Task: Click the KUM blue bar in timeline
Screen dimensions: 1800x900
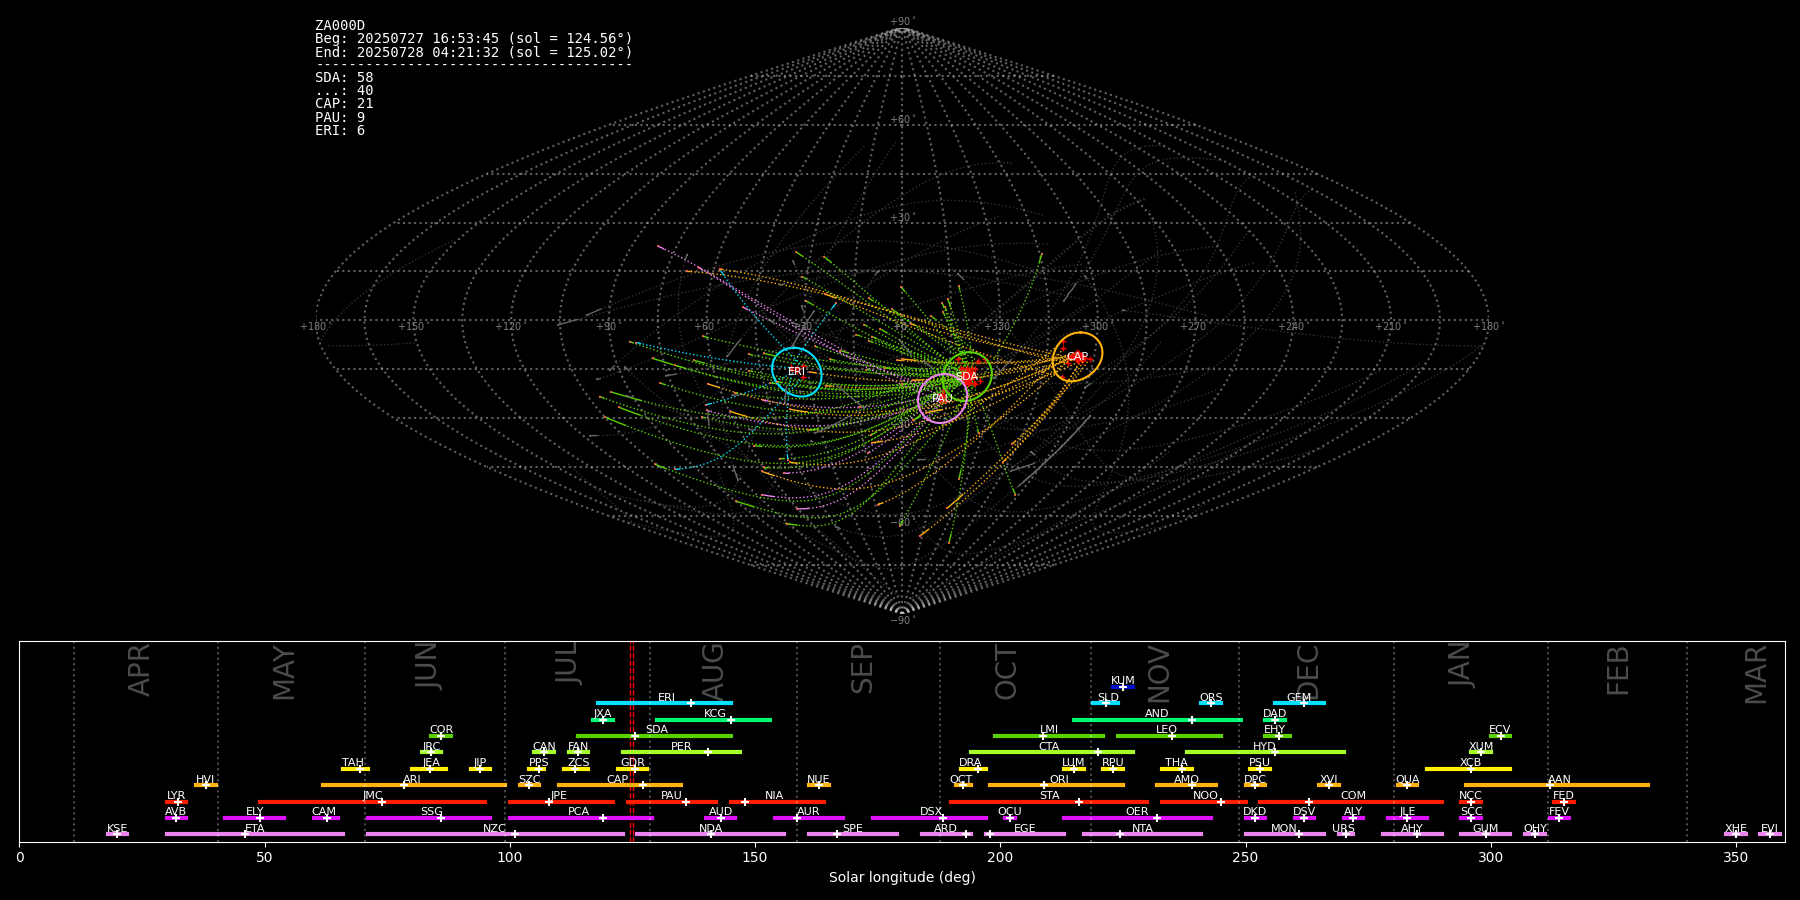Action: click(x=1123, y=687)
